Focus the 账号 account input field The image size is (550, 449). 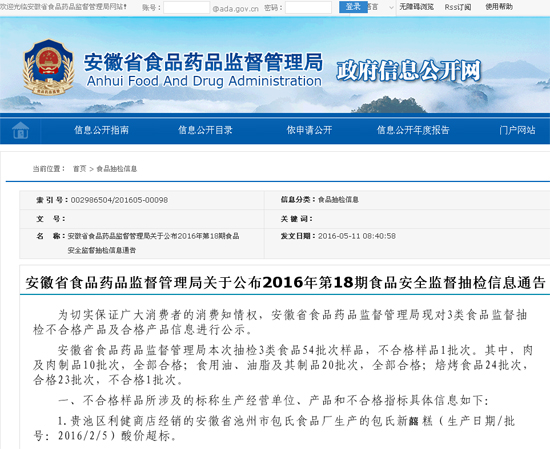187,8
